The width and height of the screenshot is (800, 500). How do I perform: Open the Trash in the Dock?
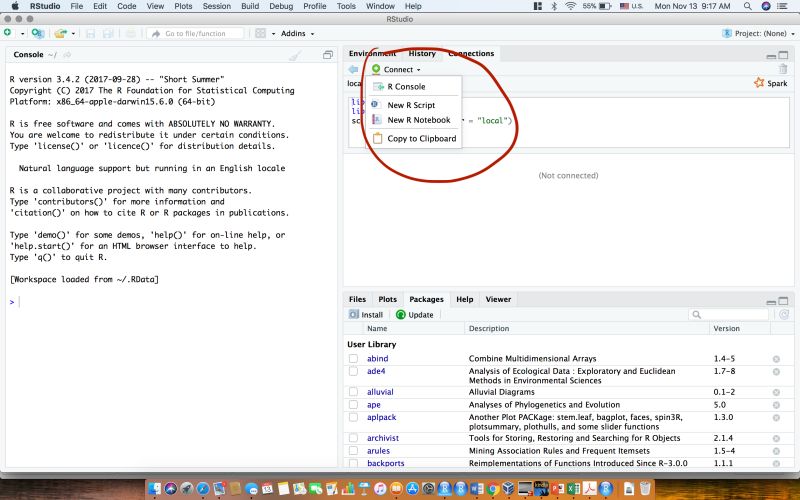click(645, 489)
